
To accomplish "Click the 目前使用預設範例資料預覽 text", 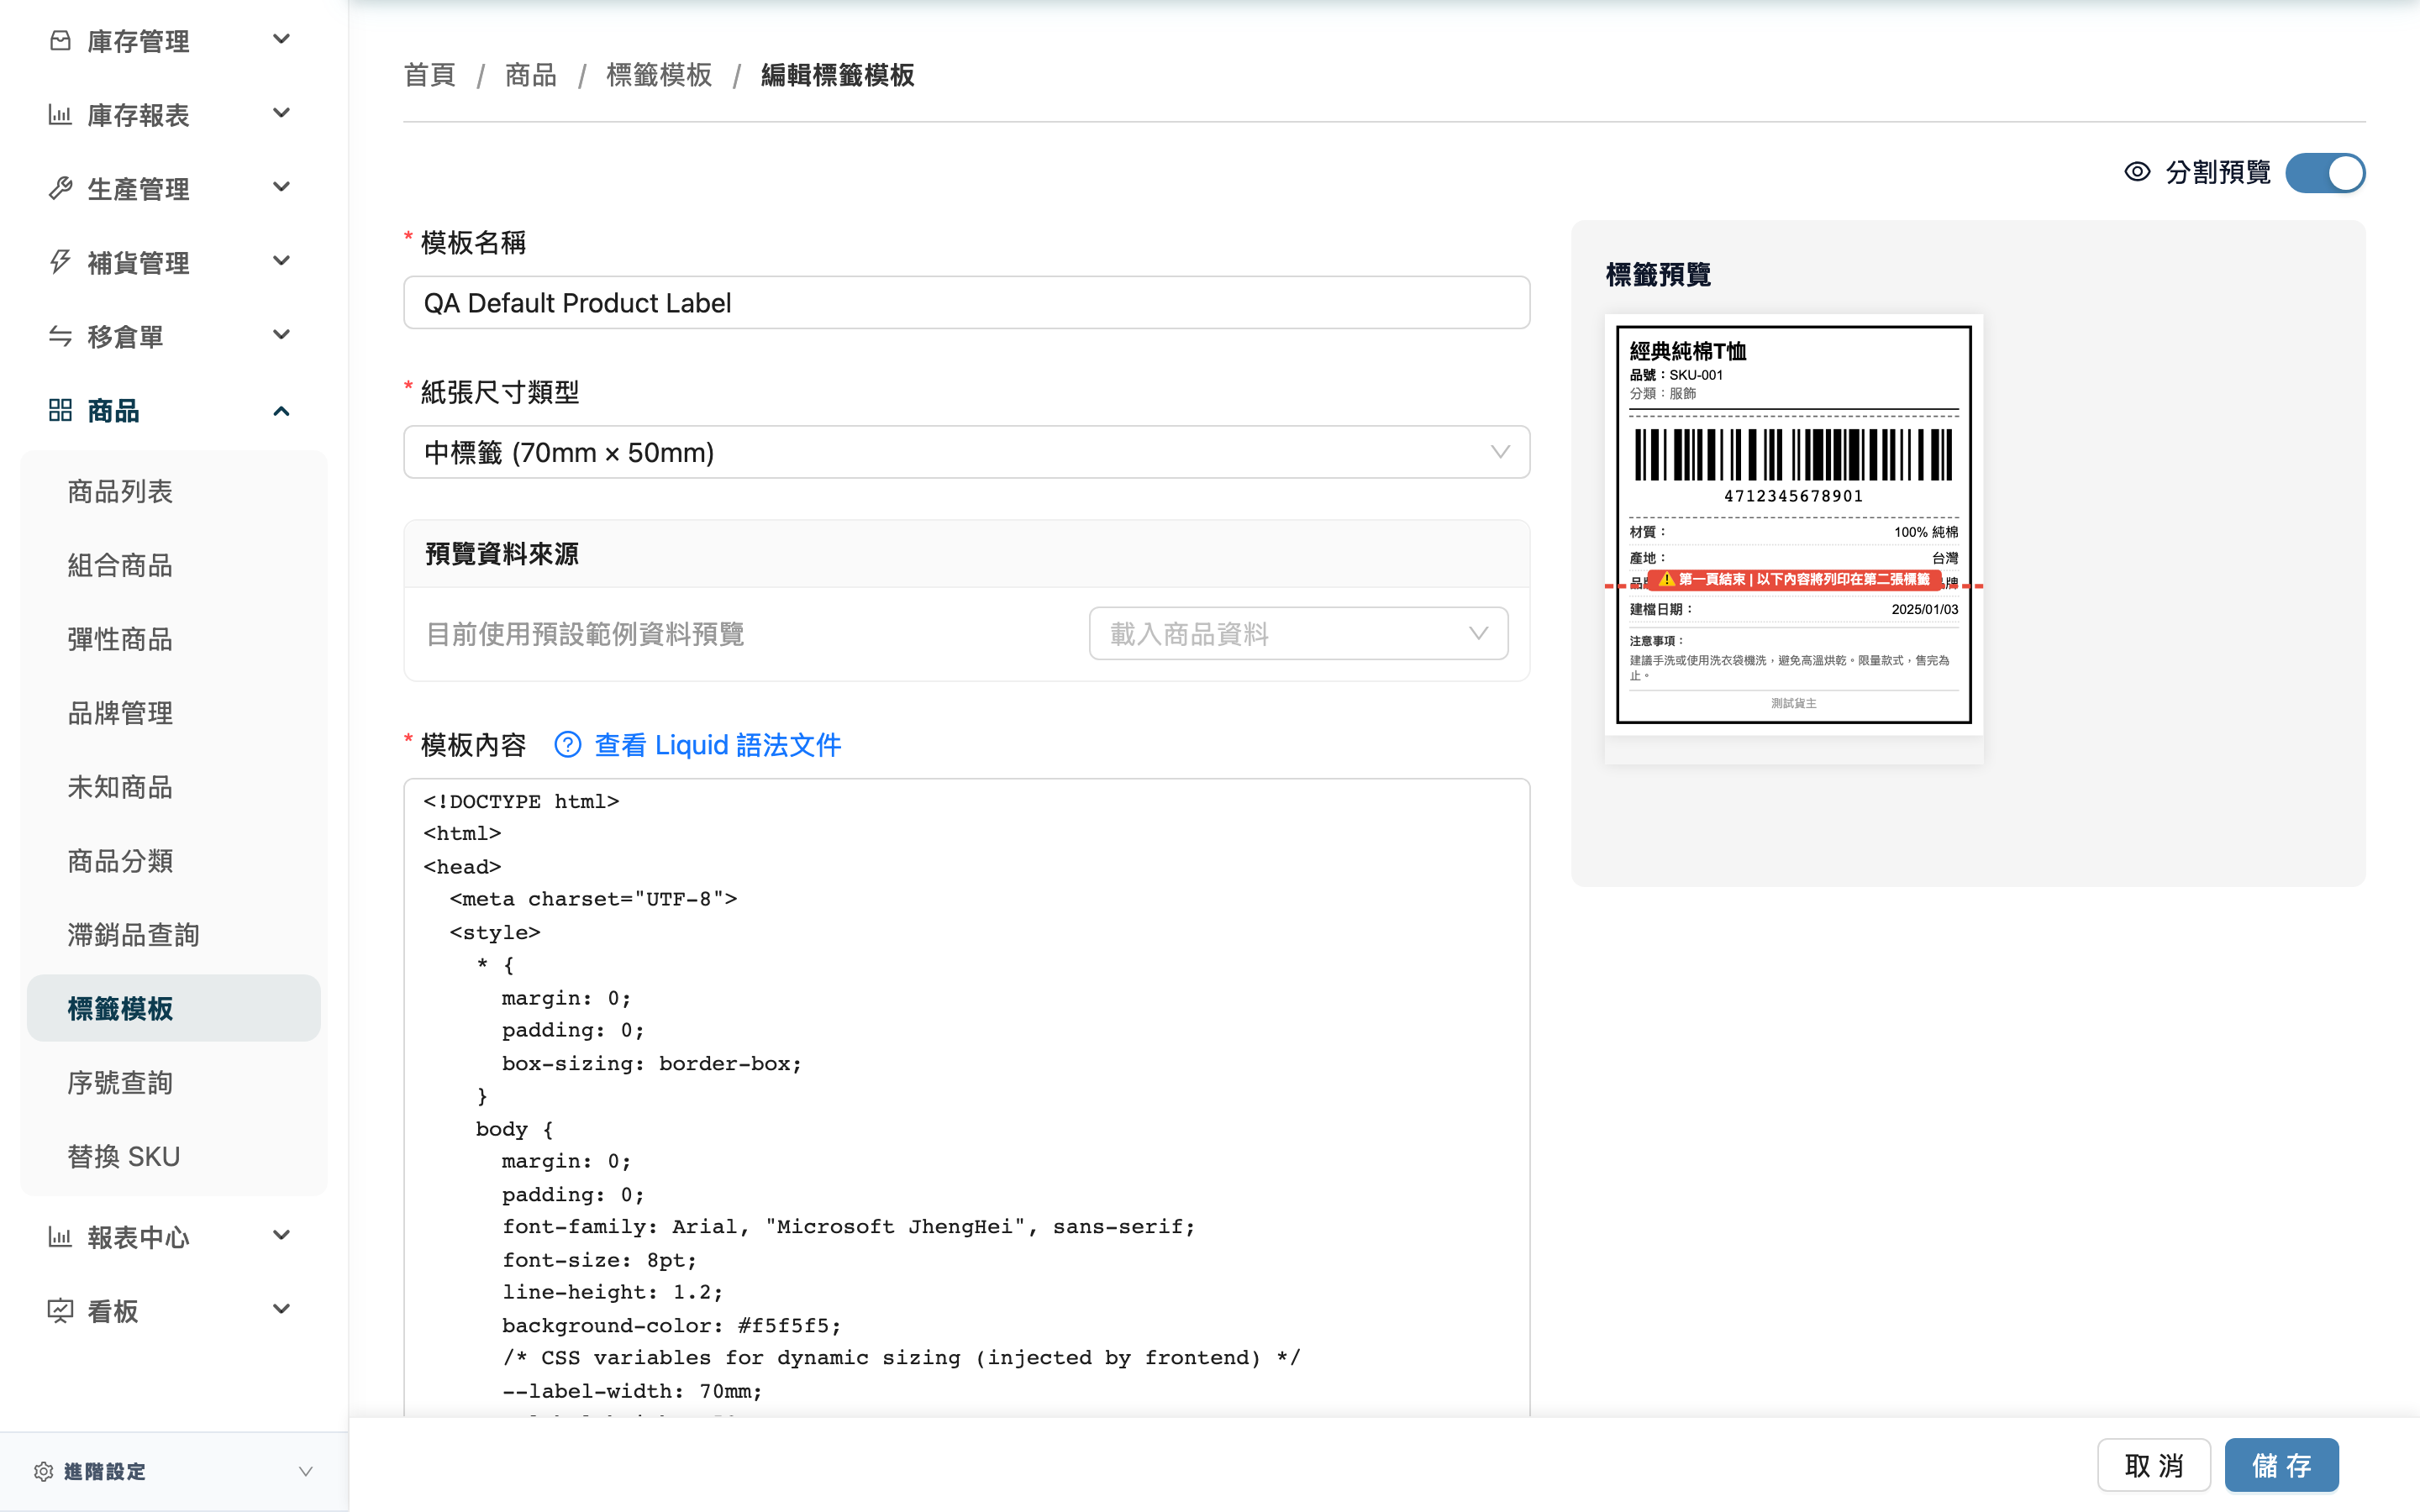I will tap(585, 633).
